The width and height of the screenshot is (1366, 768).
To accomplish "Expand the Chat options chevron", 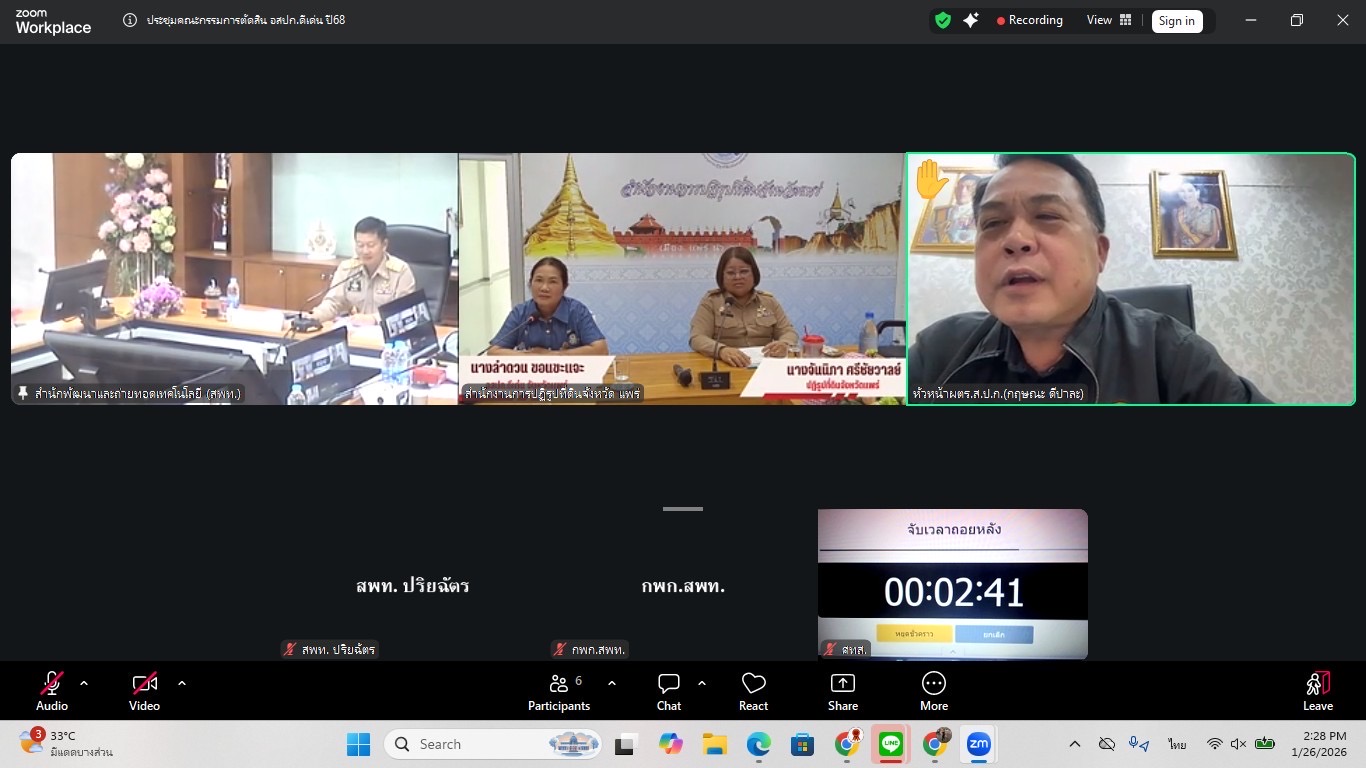I will [x=701, y=683].
